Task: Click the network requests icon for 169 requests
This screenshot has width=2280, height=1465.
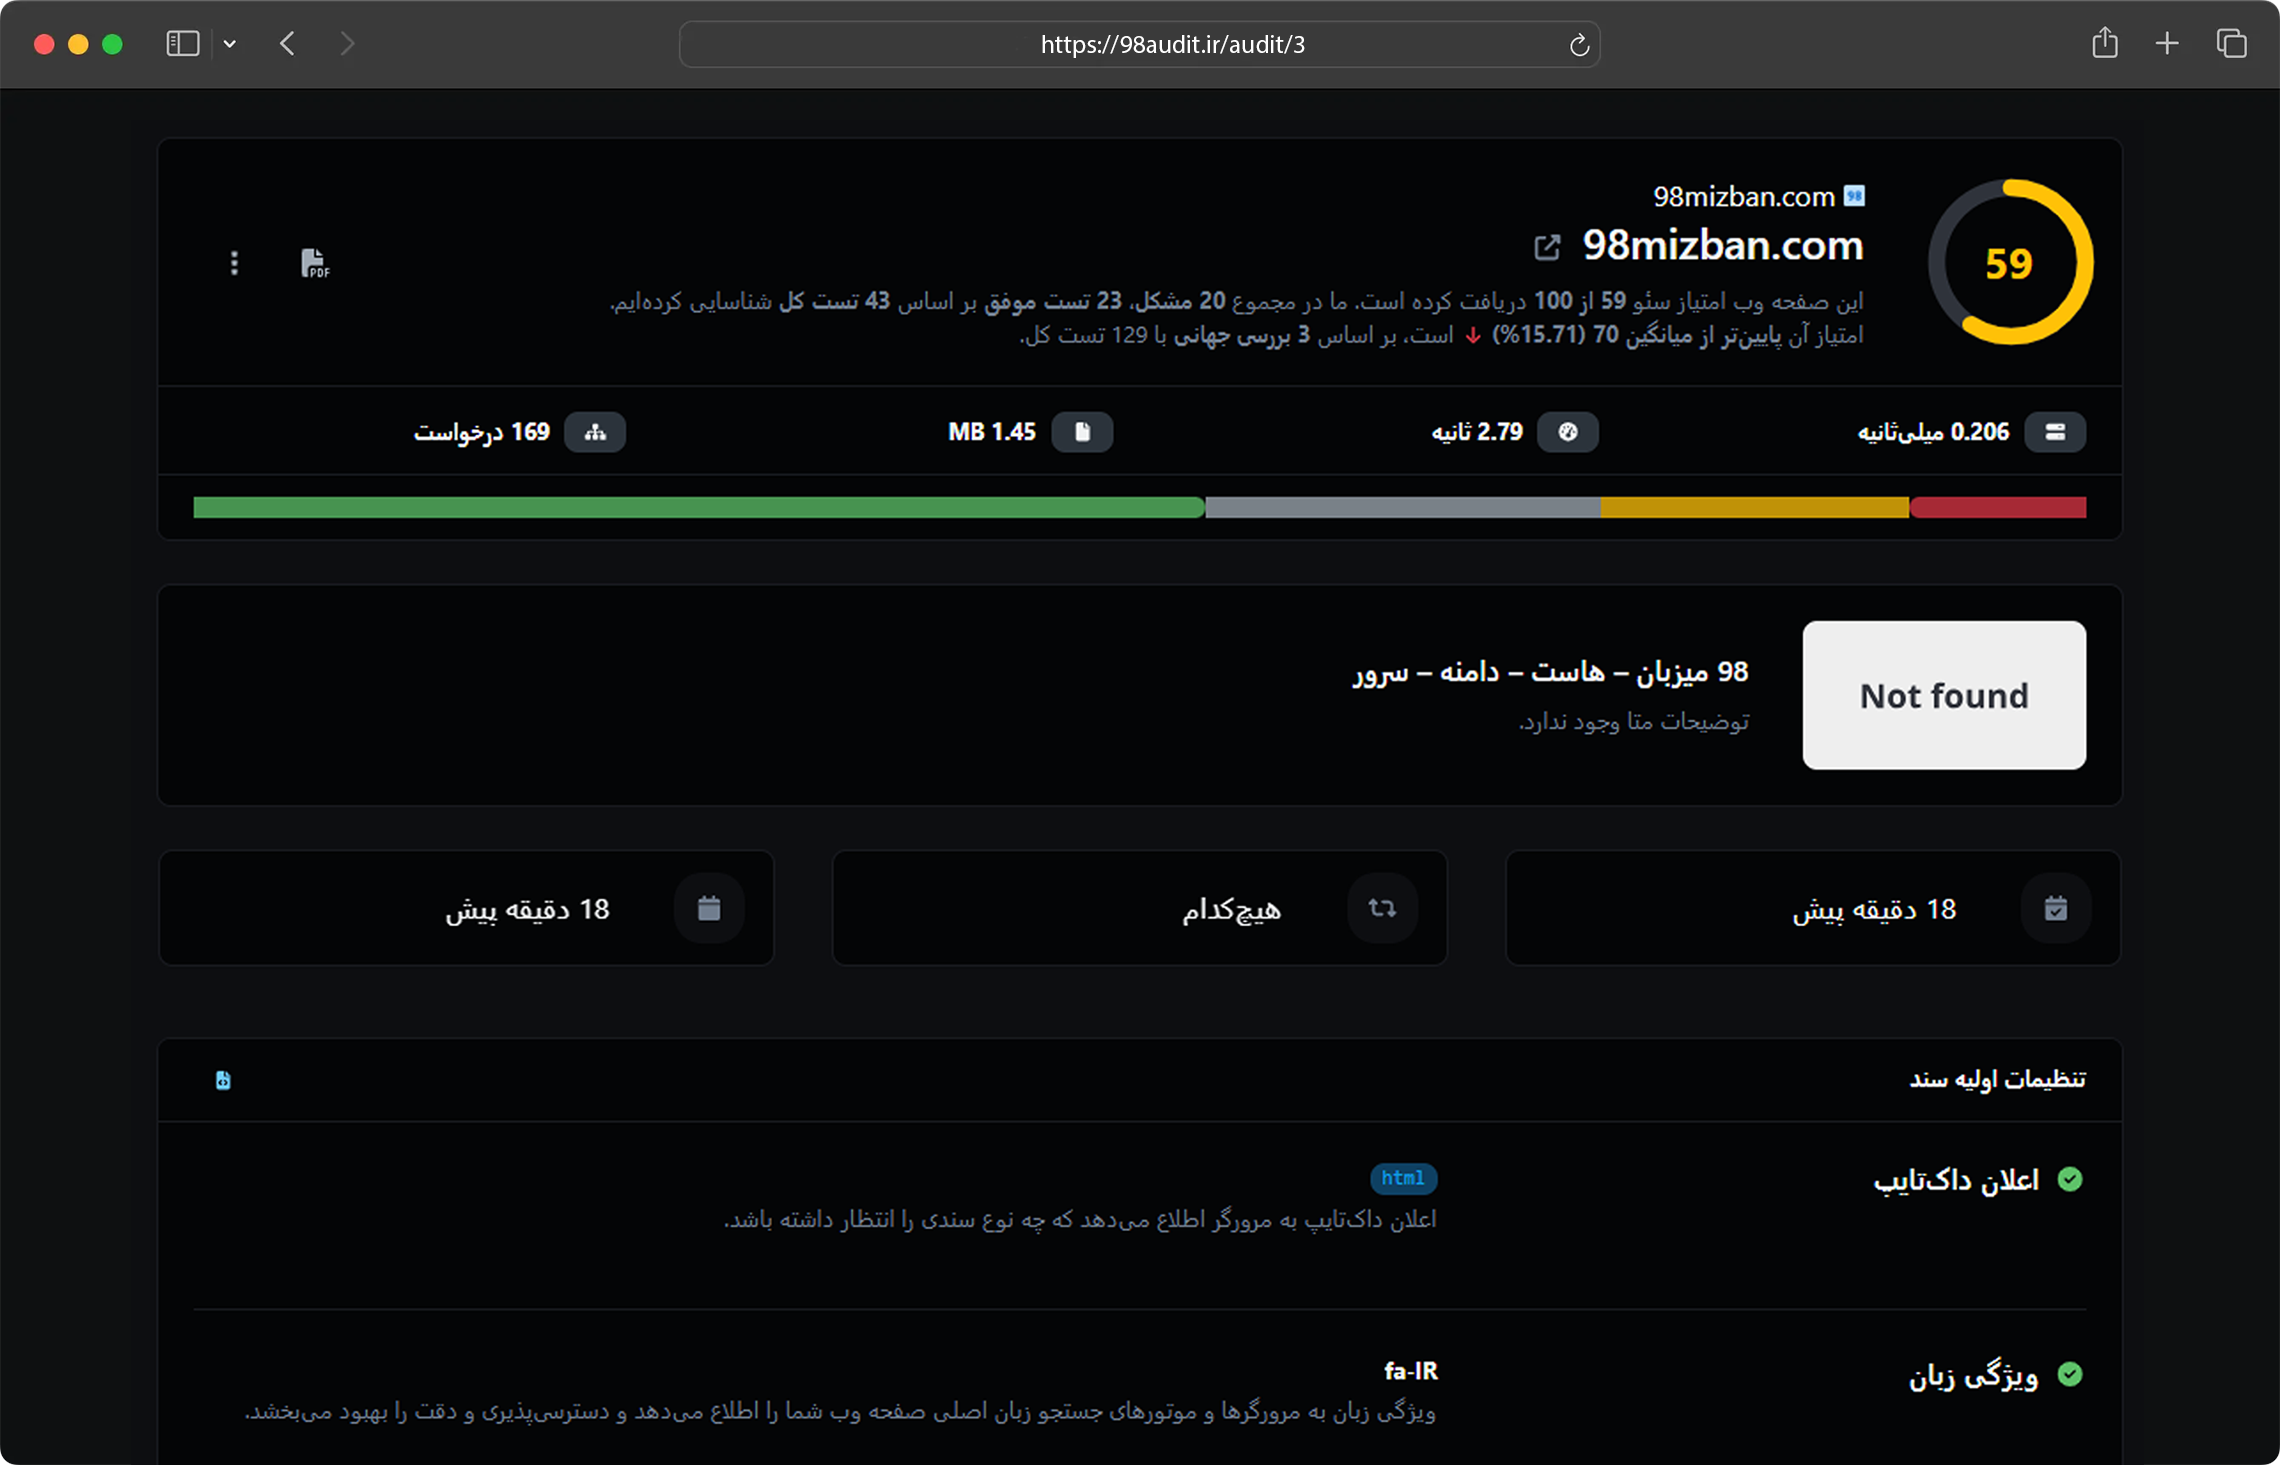Action: click(595, 432)
